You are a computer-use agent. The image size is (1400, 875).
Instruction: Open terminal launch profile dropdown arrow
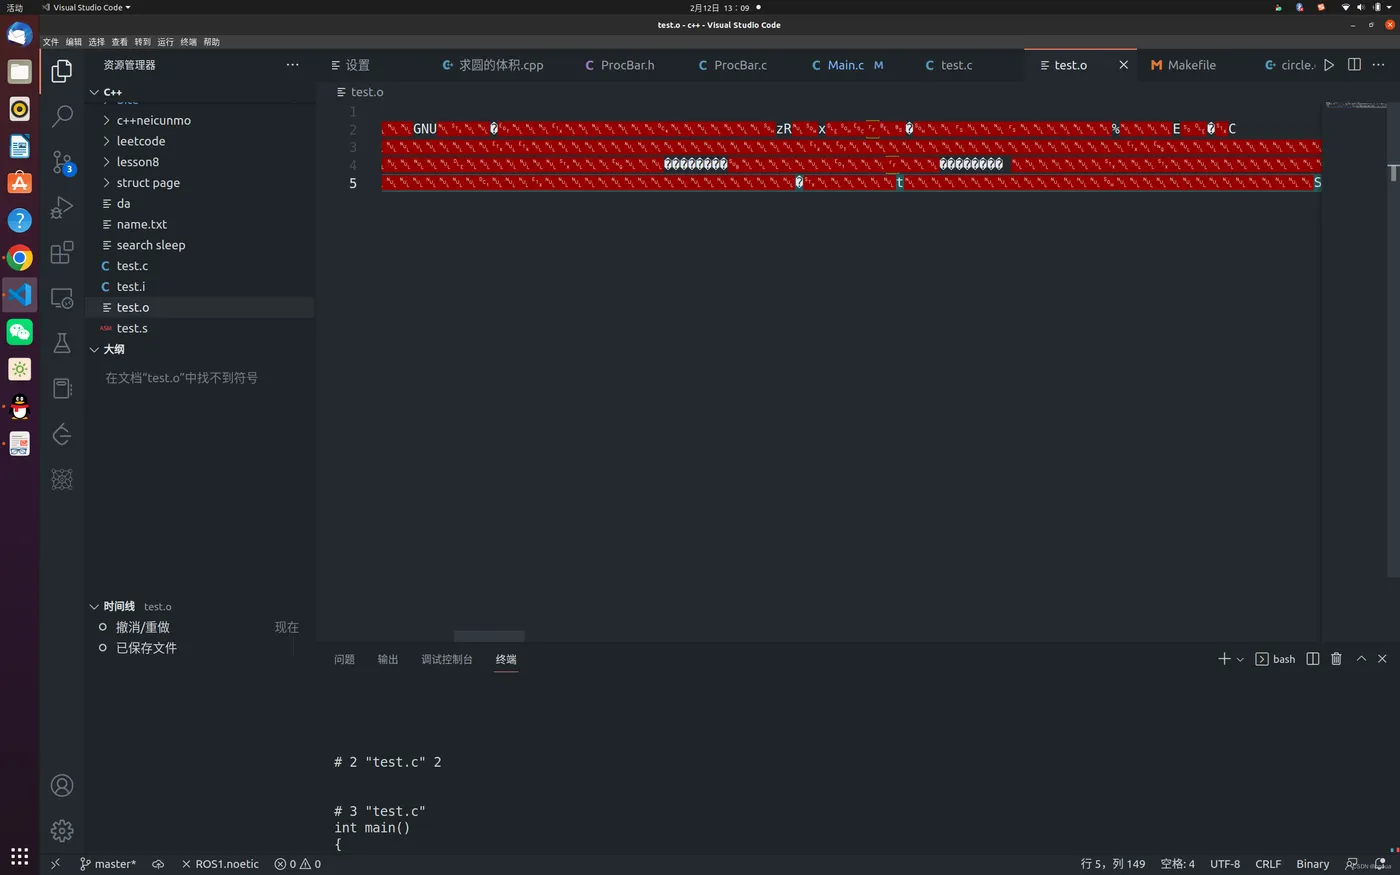point(1240,659)
